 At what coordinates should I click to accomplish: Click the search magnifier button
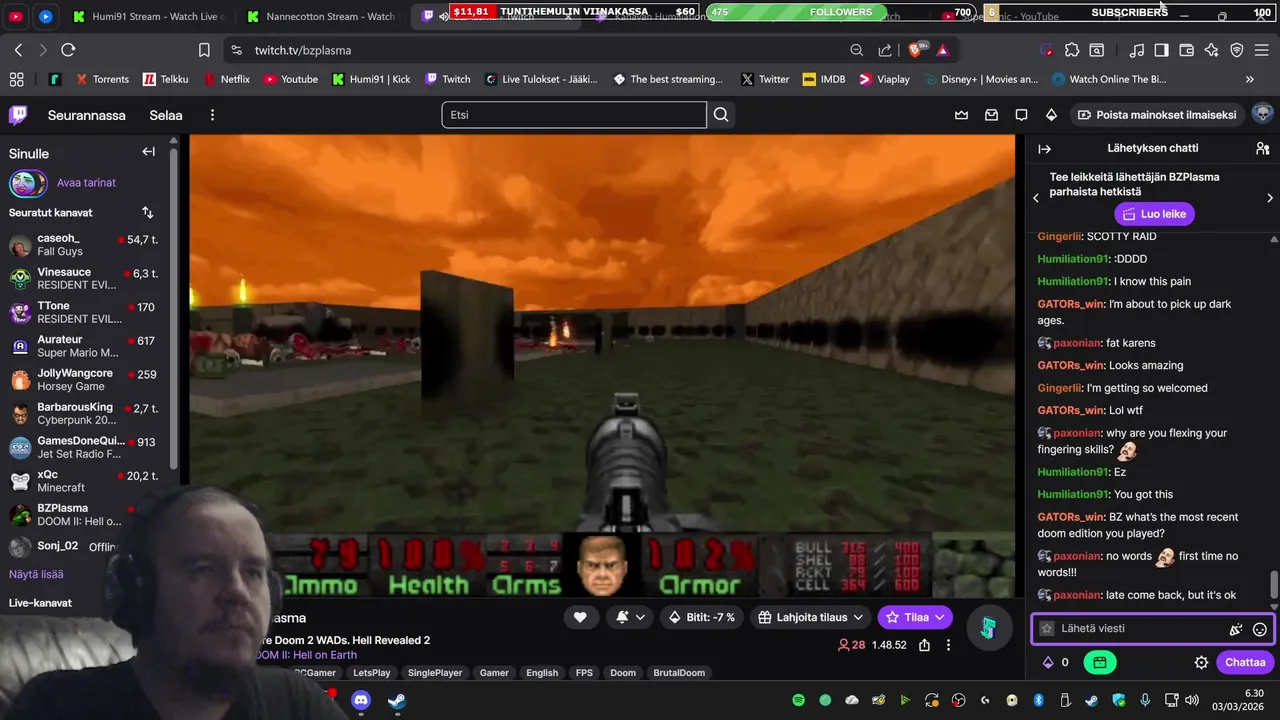coord(721,115)
